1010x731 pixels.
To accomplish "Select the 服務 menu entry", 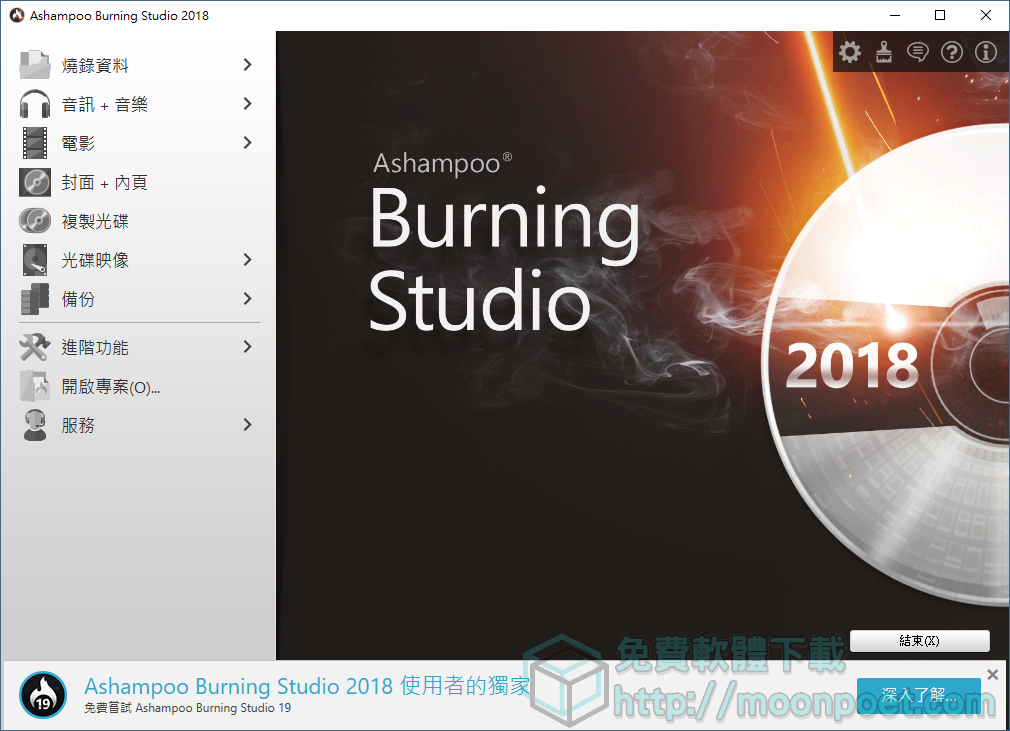I will click(88, 424).
